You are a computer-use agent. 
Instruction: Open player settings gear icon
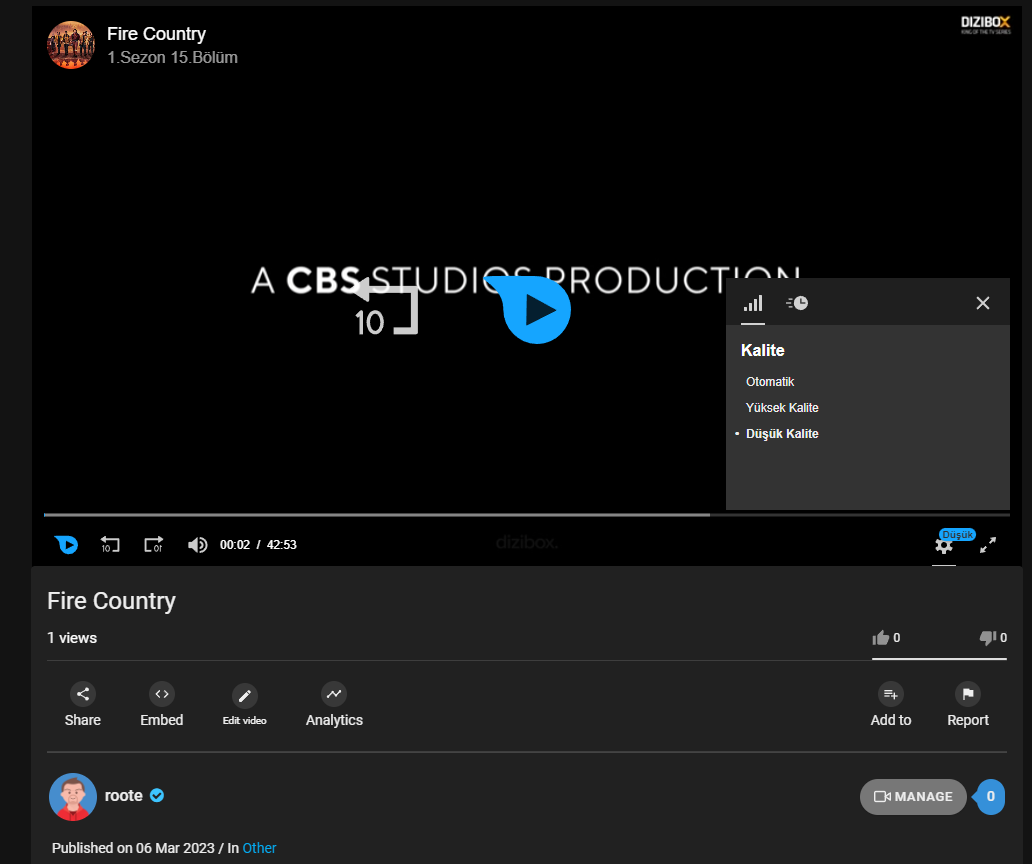click(x=944, y=546)
